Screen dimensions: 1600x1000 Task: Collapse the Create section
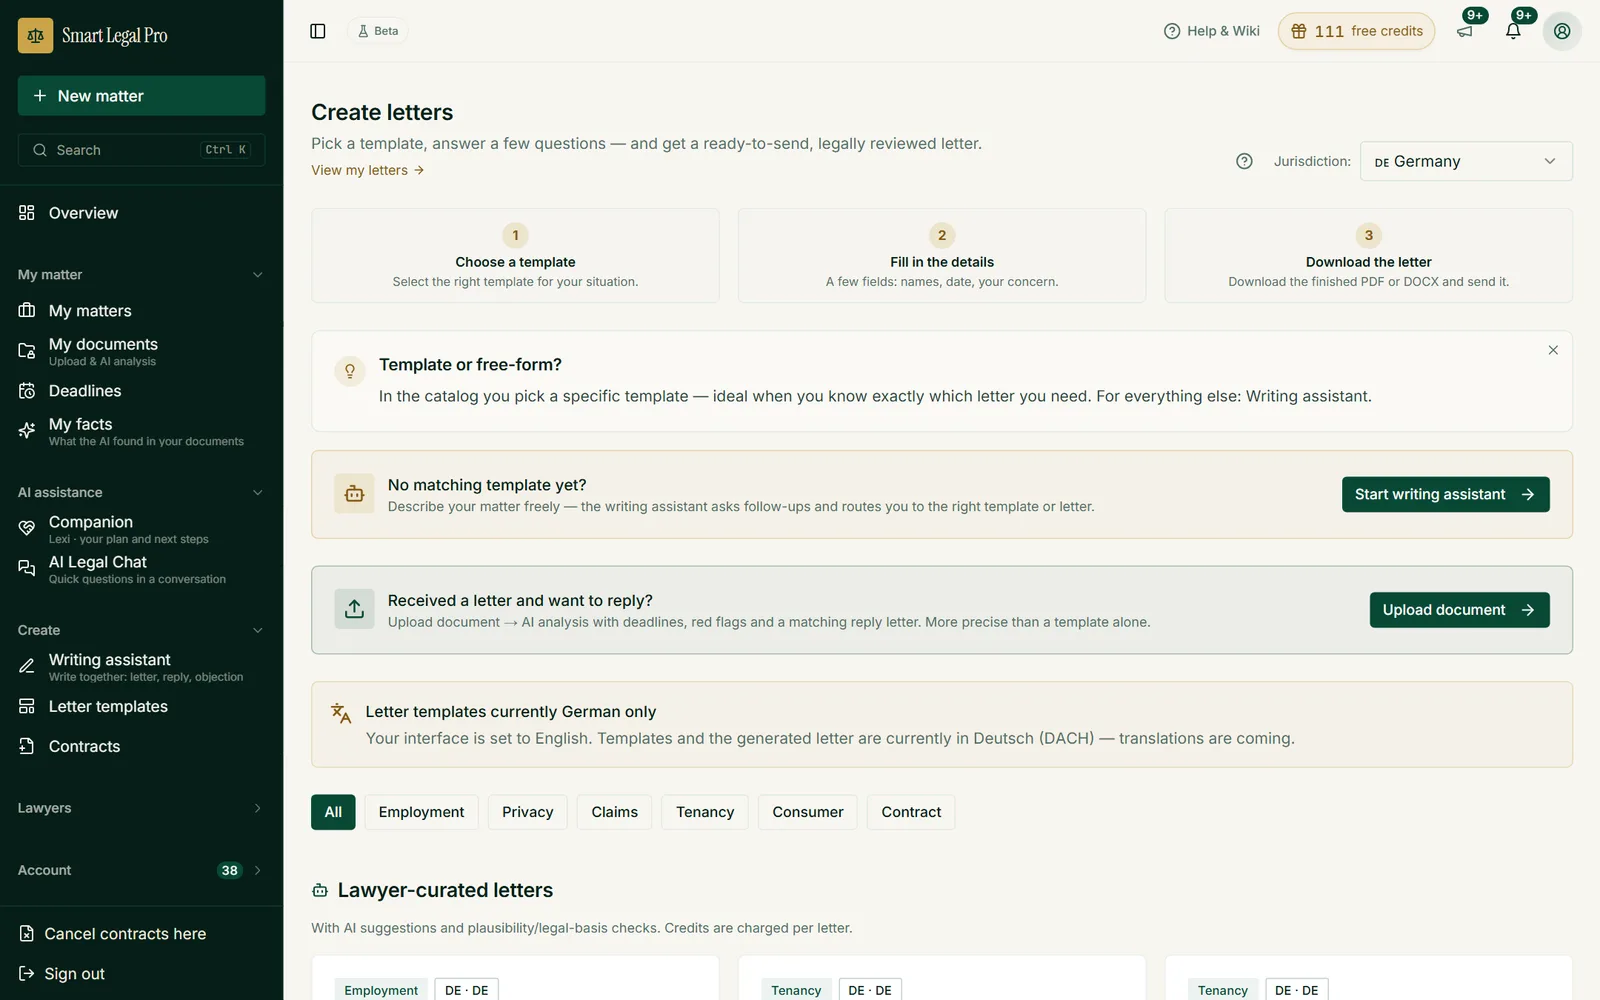click(x=141, y=631)
